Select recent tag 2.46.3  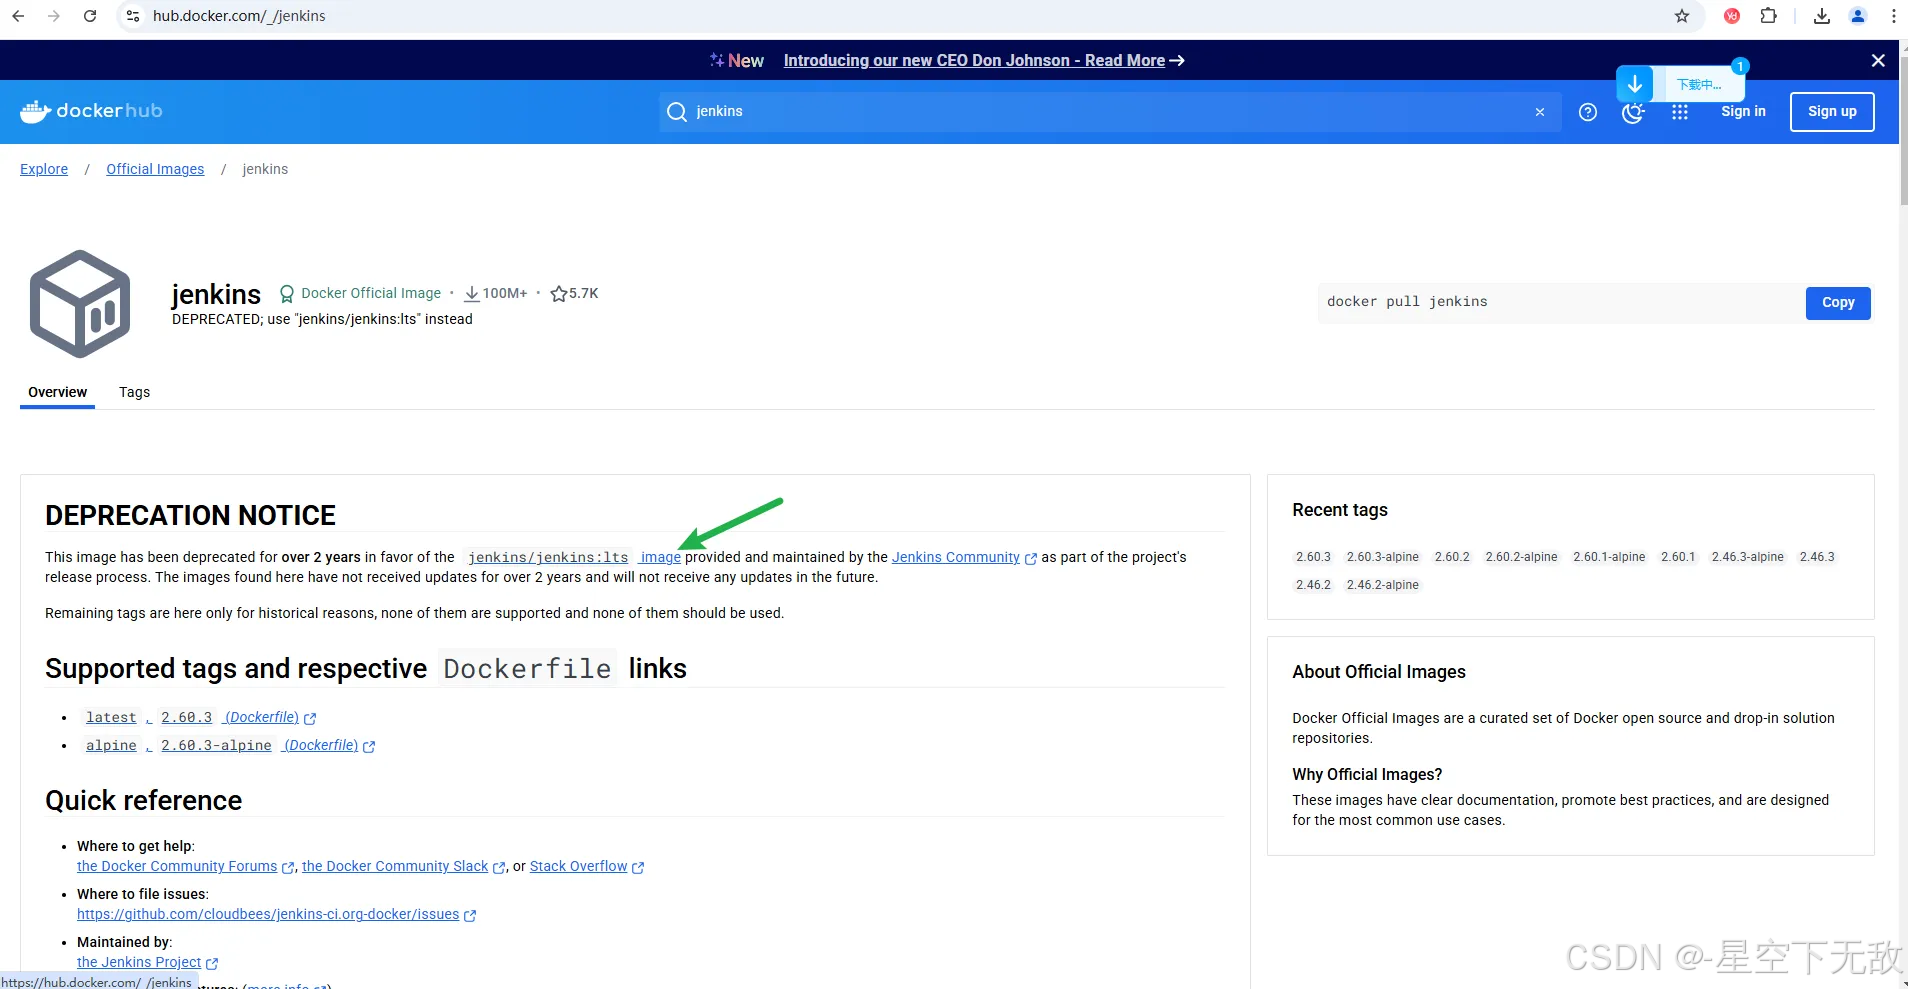tap(1817, 557)
